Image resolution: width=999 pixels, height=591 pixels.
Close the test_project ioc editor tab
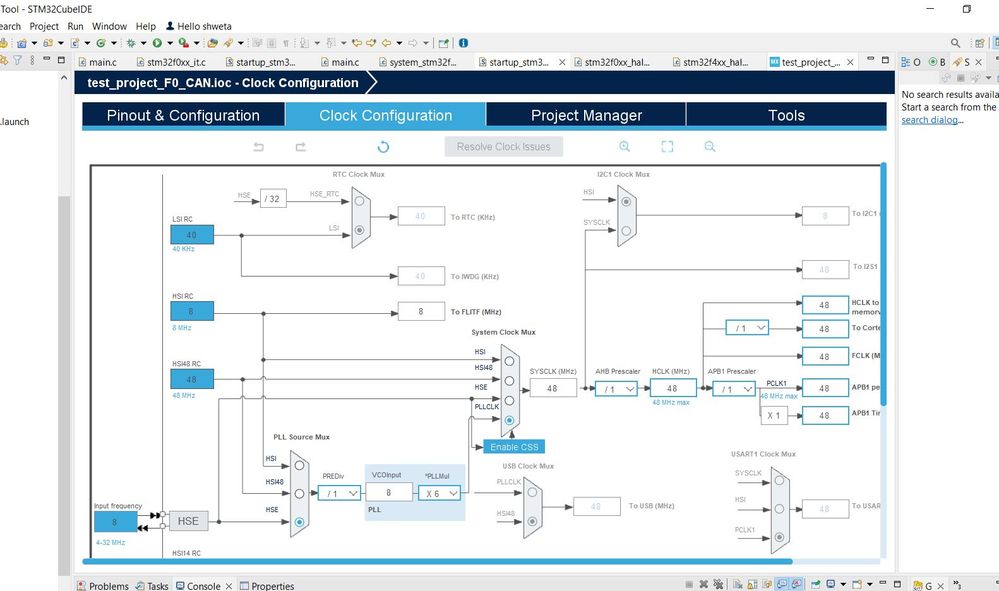(x=850, y=62)
